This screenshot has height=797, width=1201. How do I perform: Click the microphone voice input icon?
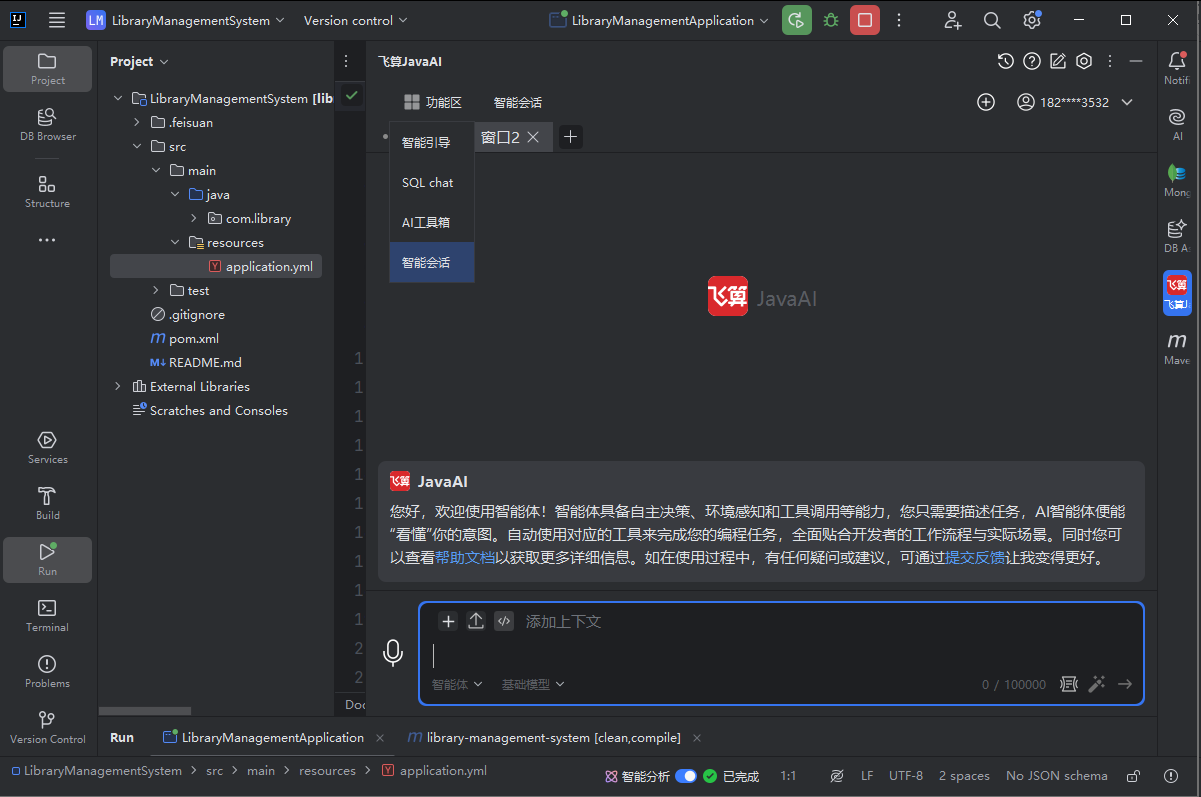click(x=393, y=653)
